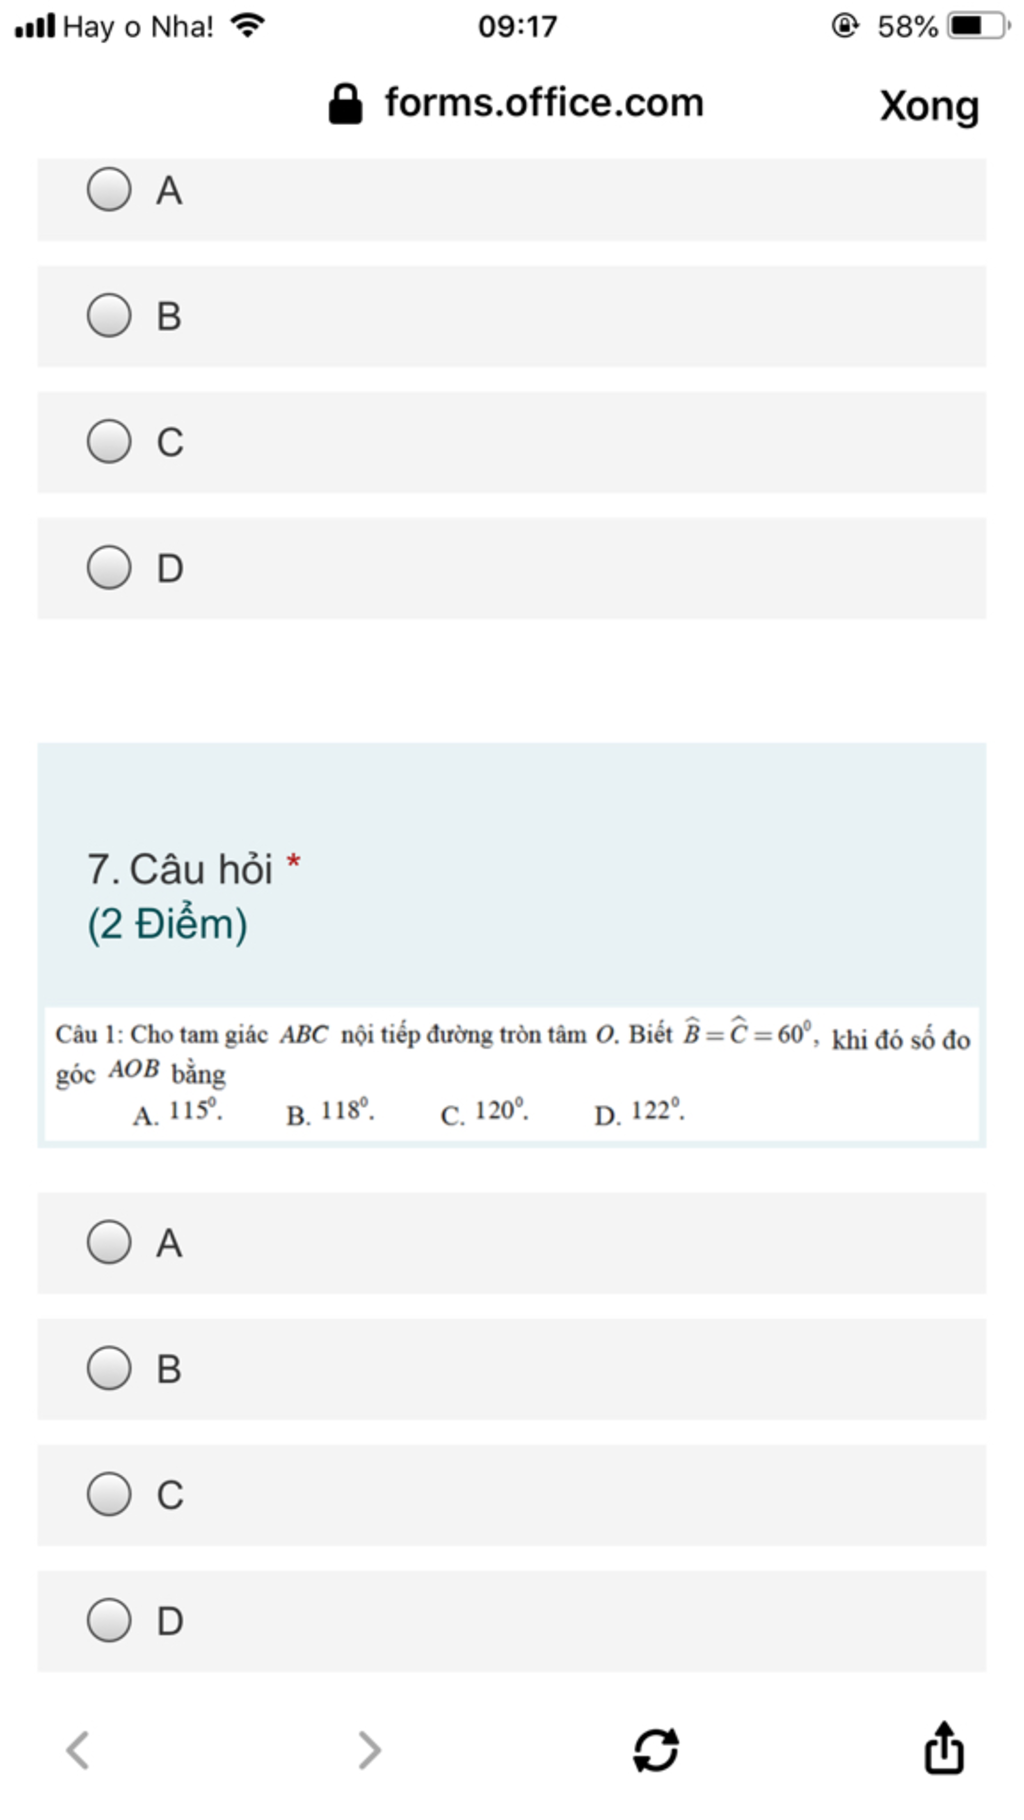Tap the orientation lock status icon
This screenshot has width=1024, height=1820.
click(x=845, y=25)
